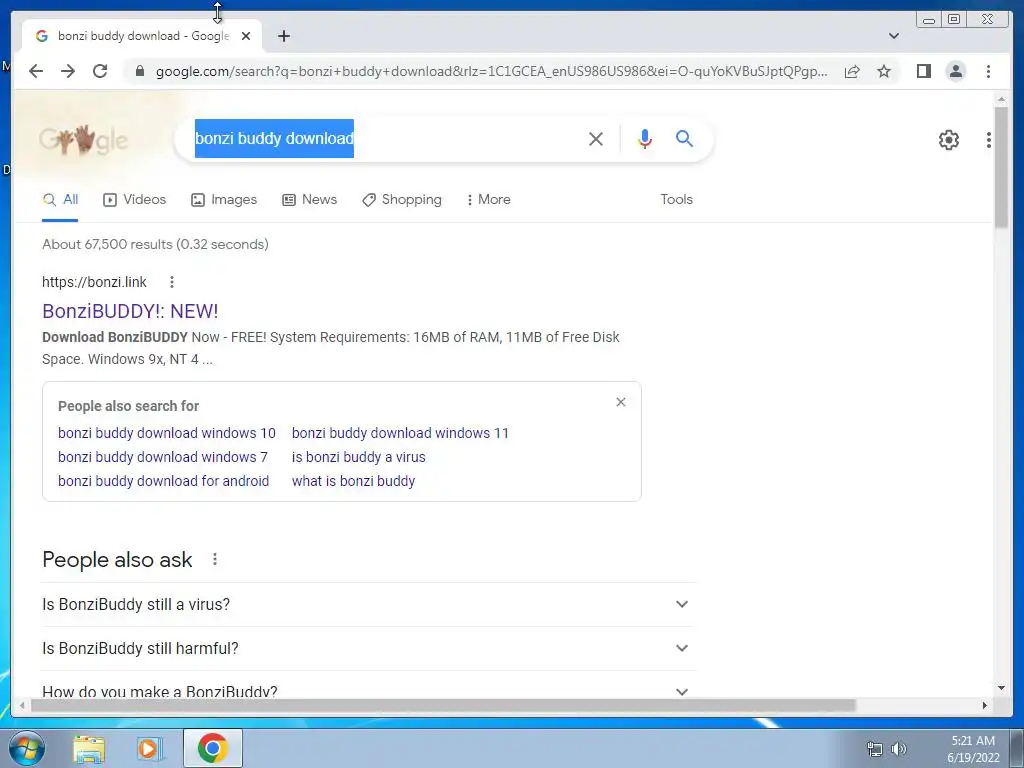Open Chrome three-dot menu

pos(988,71)
